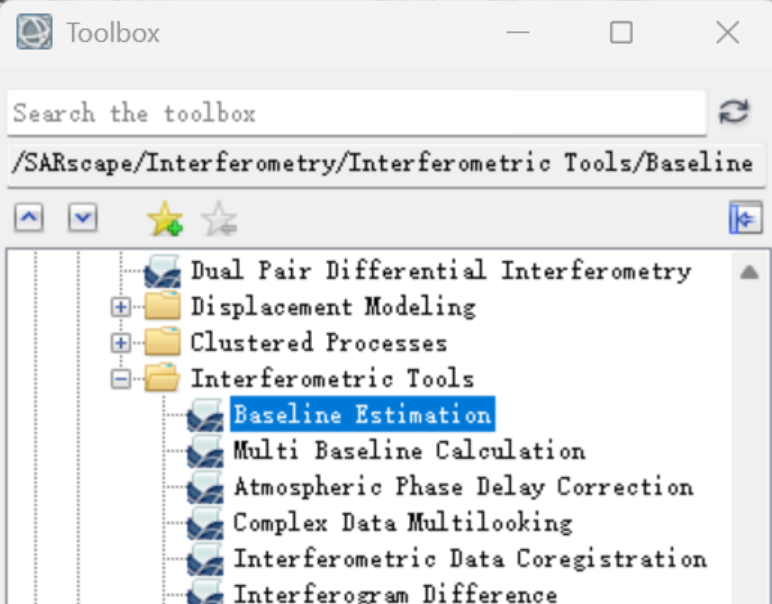The height and width of the screenshot is (604, 772).
Task: Add to favorites with the yellow star icon
Action: point(165,219)
